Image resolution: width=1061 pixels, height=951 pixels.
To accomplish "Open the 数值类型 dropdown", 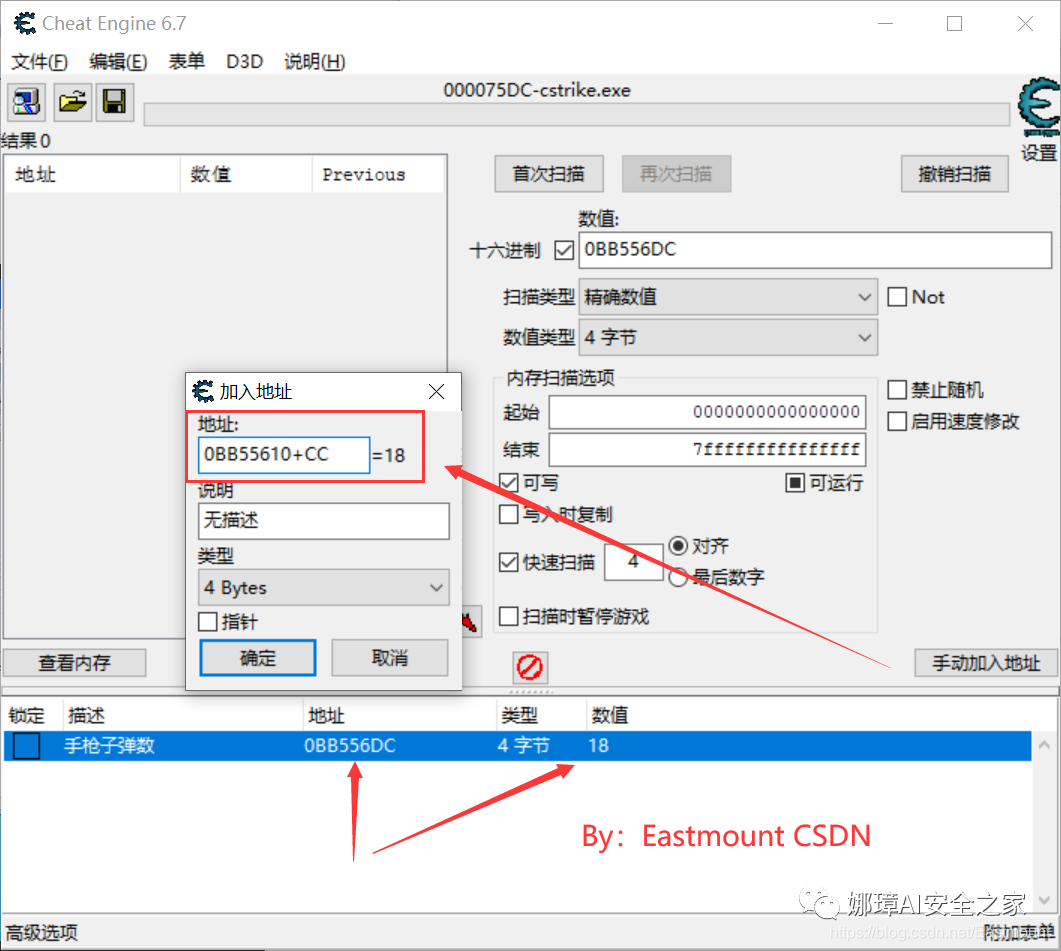I will [x=728, y=337].
